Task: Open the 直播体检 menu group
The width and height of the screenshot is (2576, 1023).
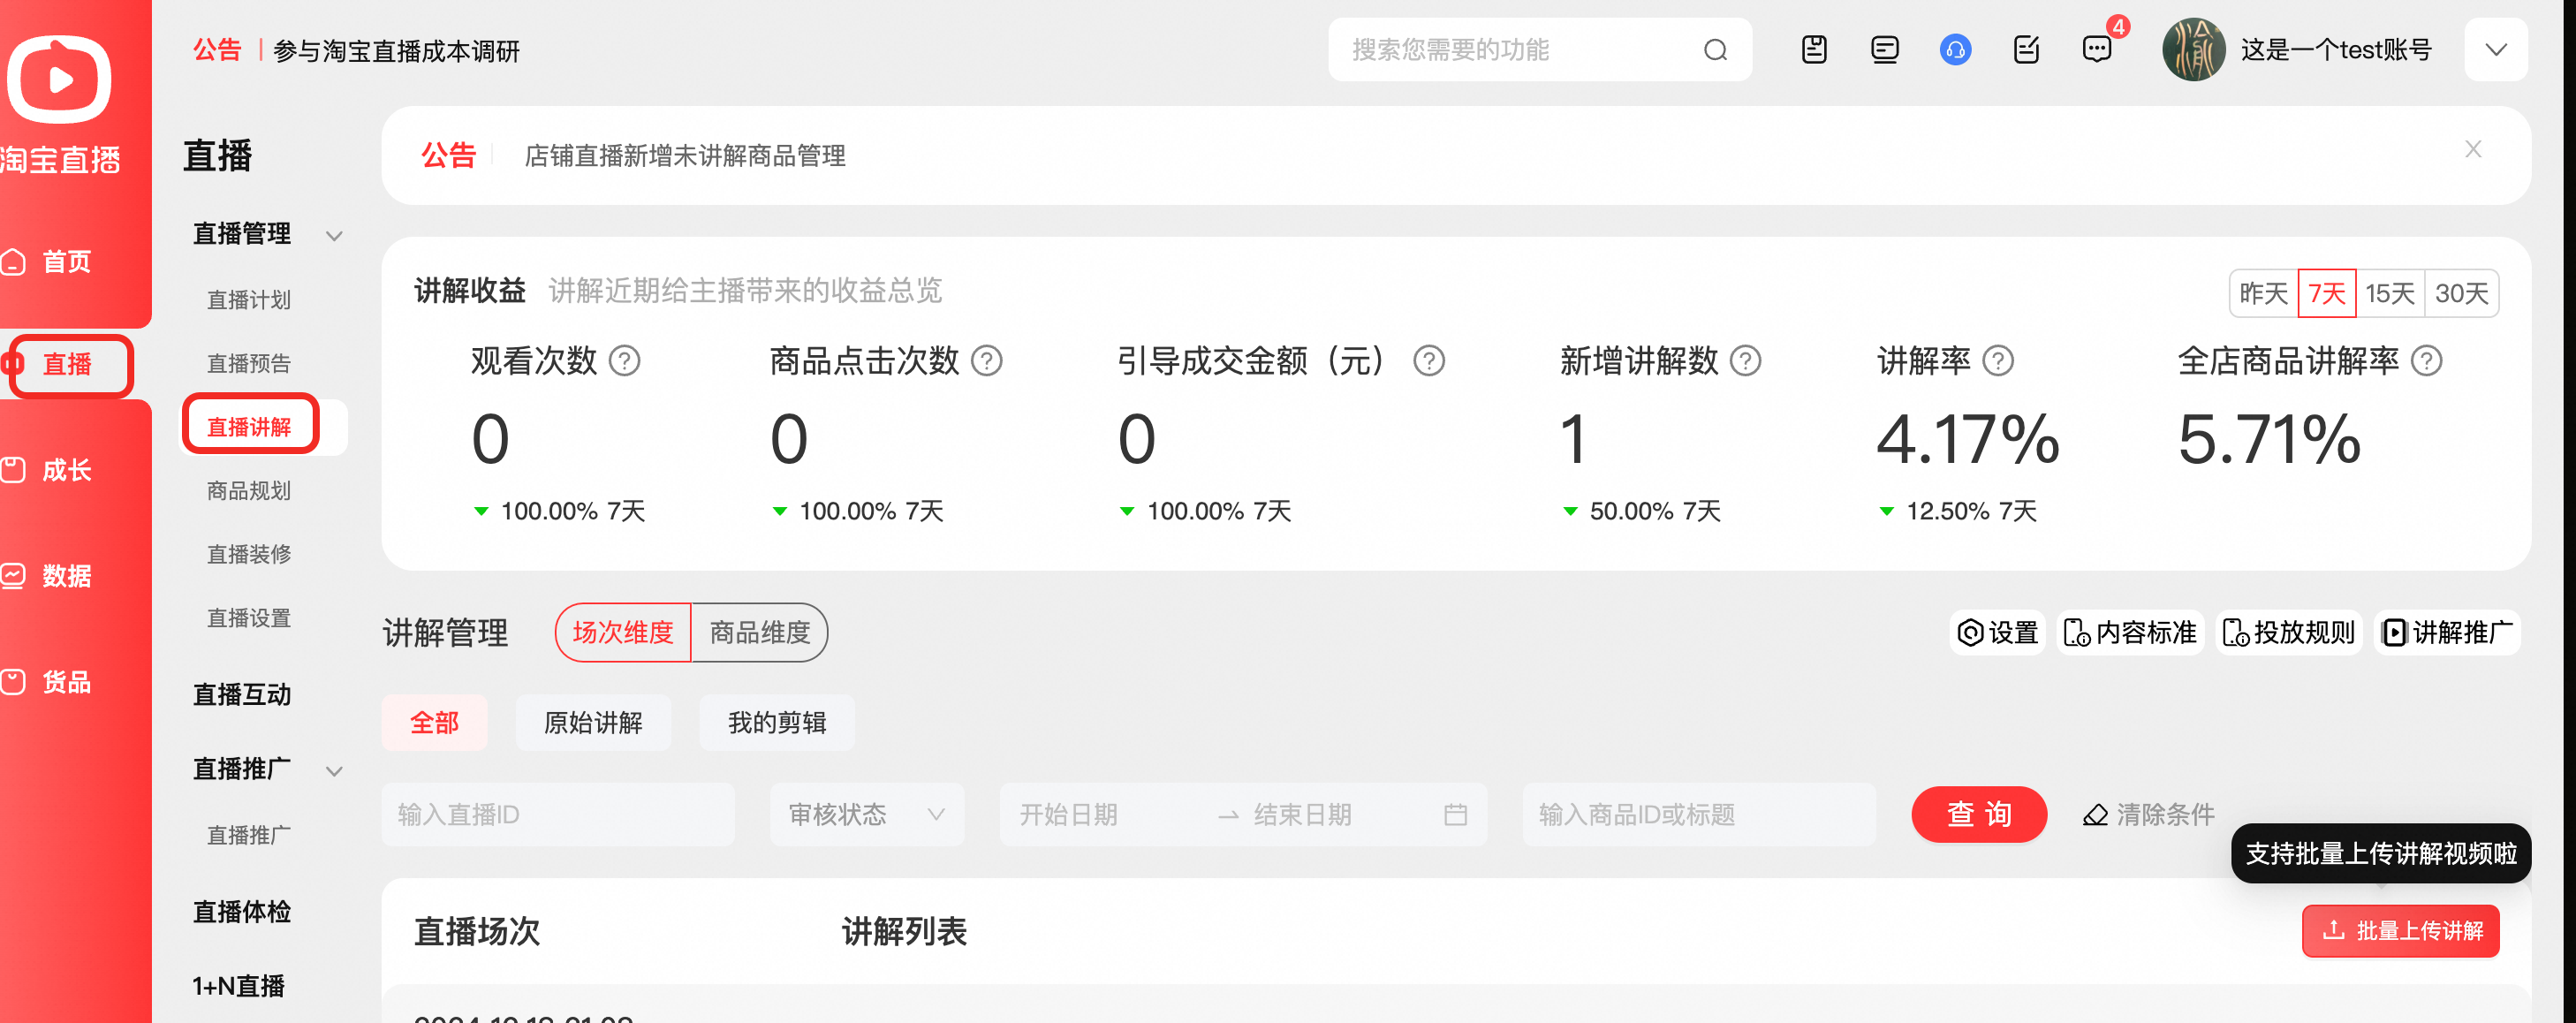Action: click(242, 912)
